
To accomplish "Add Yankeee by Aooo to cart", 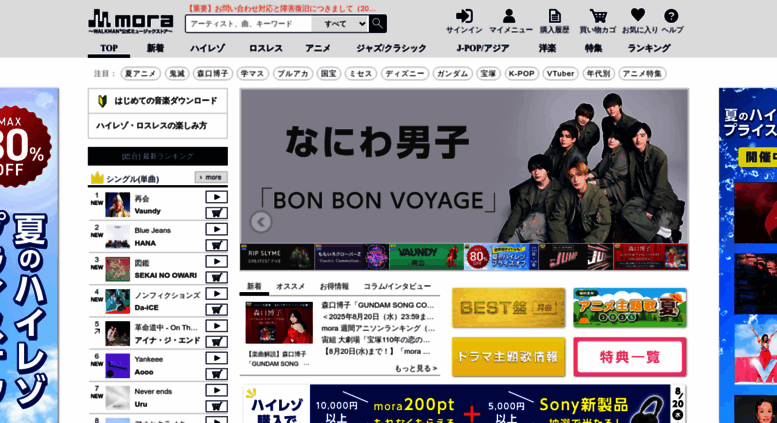I will pos(217,374).
